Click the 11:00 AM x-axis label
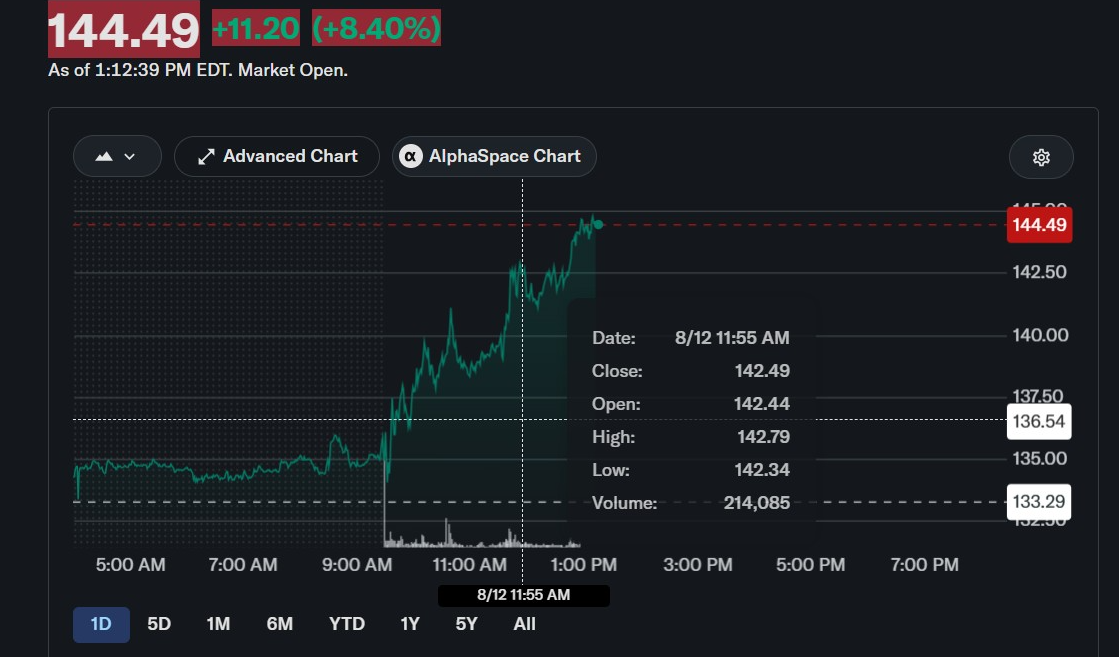 [x=470, y=565]
